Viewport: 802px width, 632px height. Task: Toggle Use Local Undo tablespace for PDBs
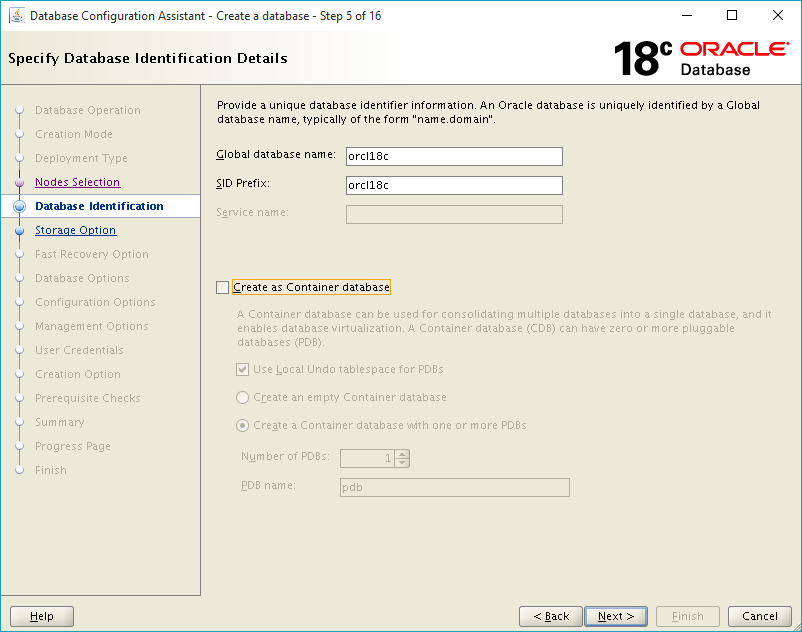point(242,369)
